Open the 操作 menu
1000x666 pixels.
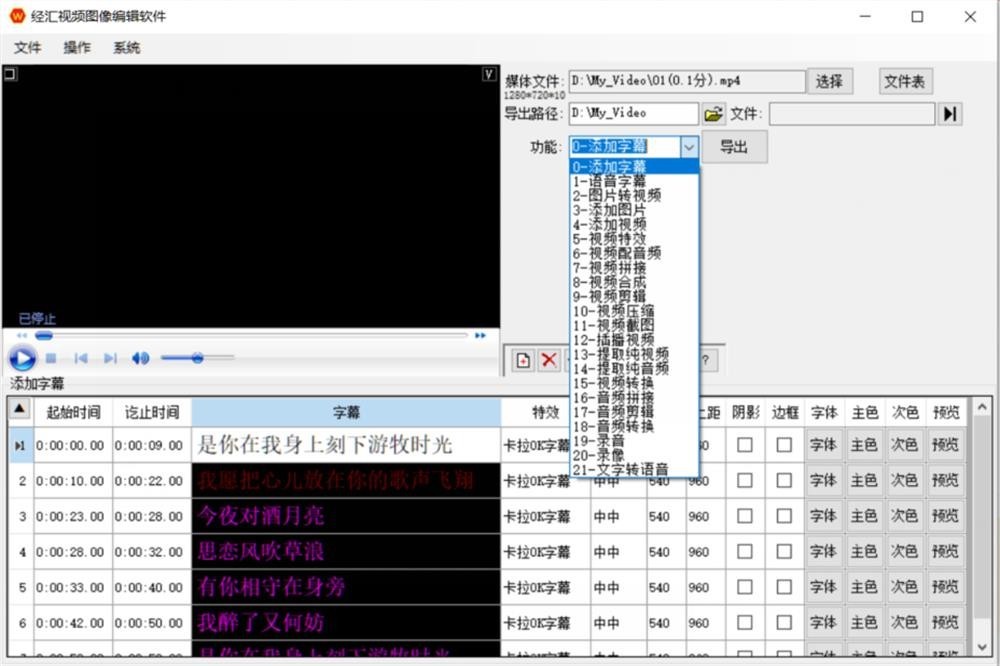[77, 47]
